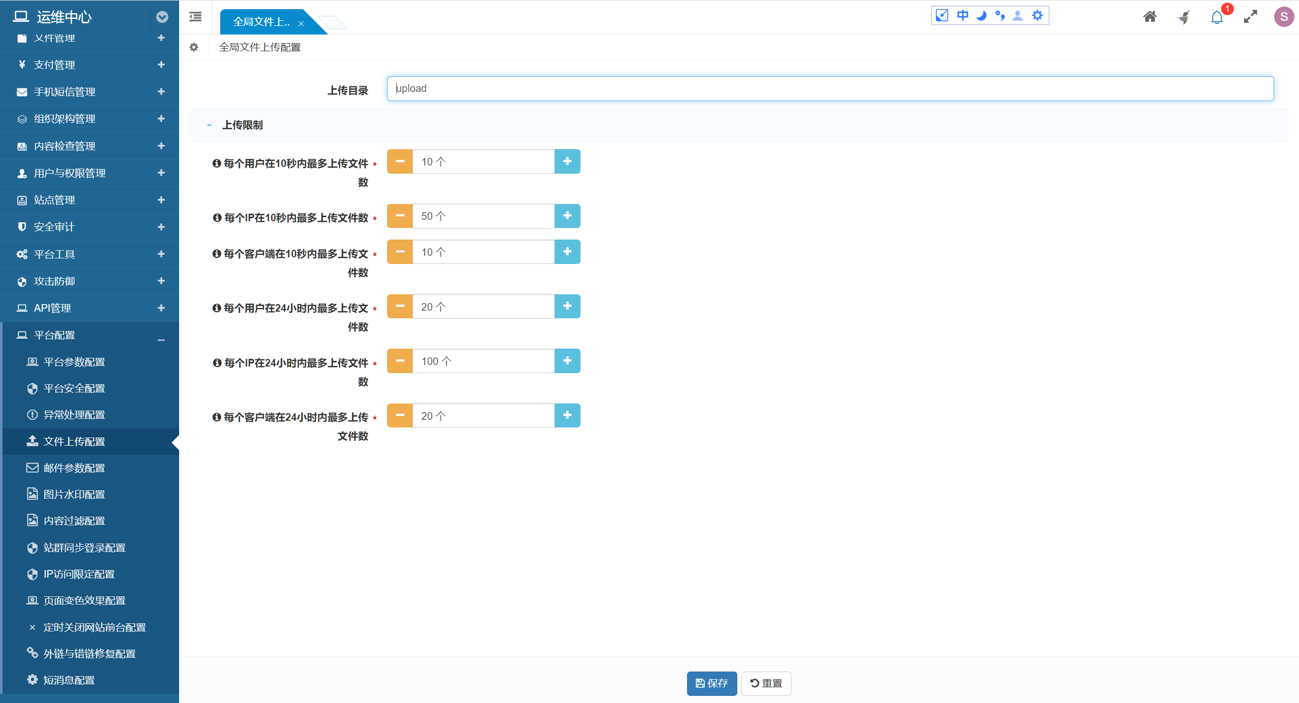1299x703 pixels.
Task: Increase per-user 10-second upload file limit
Action: (x=567, y=162)
